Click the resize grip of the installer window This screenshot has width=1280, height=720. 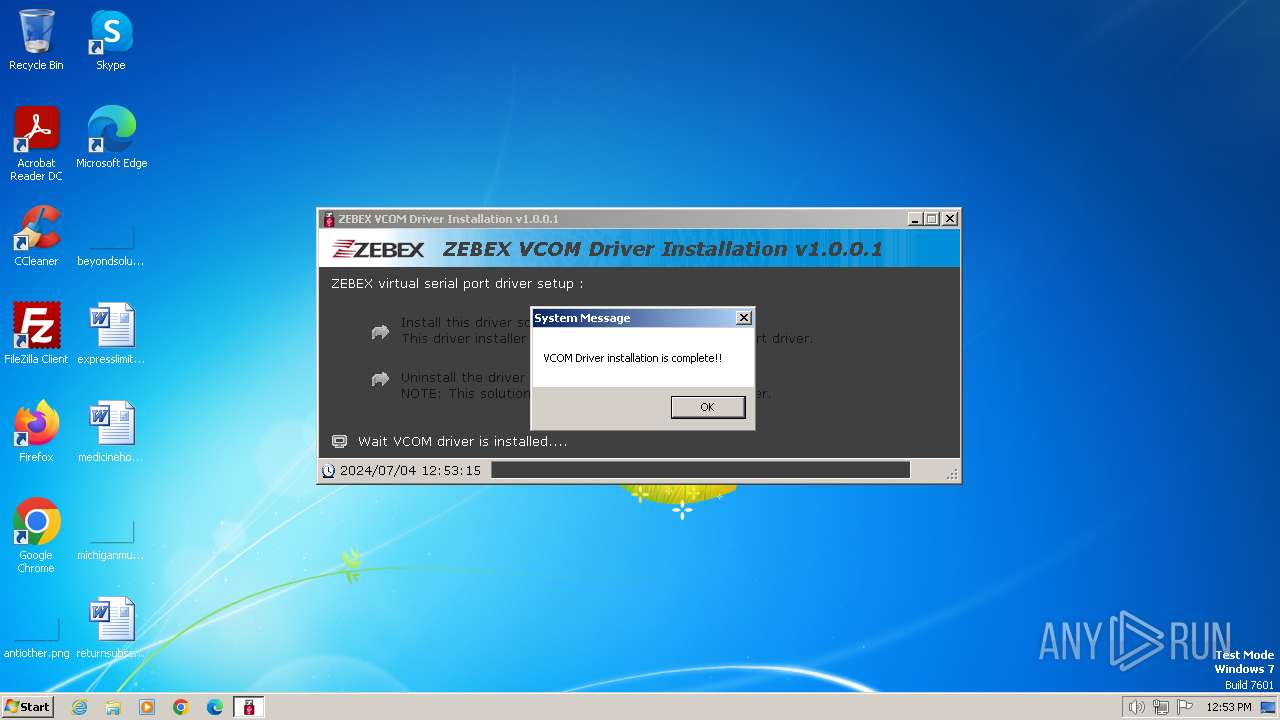click(x=952, y=473)
